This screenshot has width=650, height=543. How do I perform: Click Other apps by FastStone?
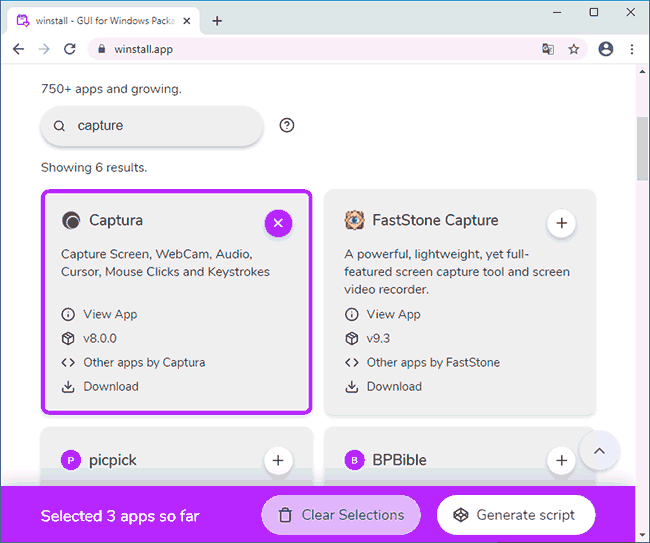click(433, 362)
